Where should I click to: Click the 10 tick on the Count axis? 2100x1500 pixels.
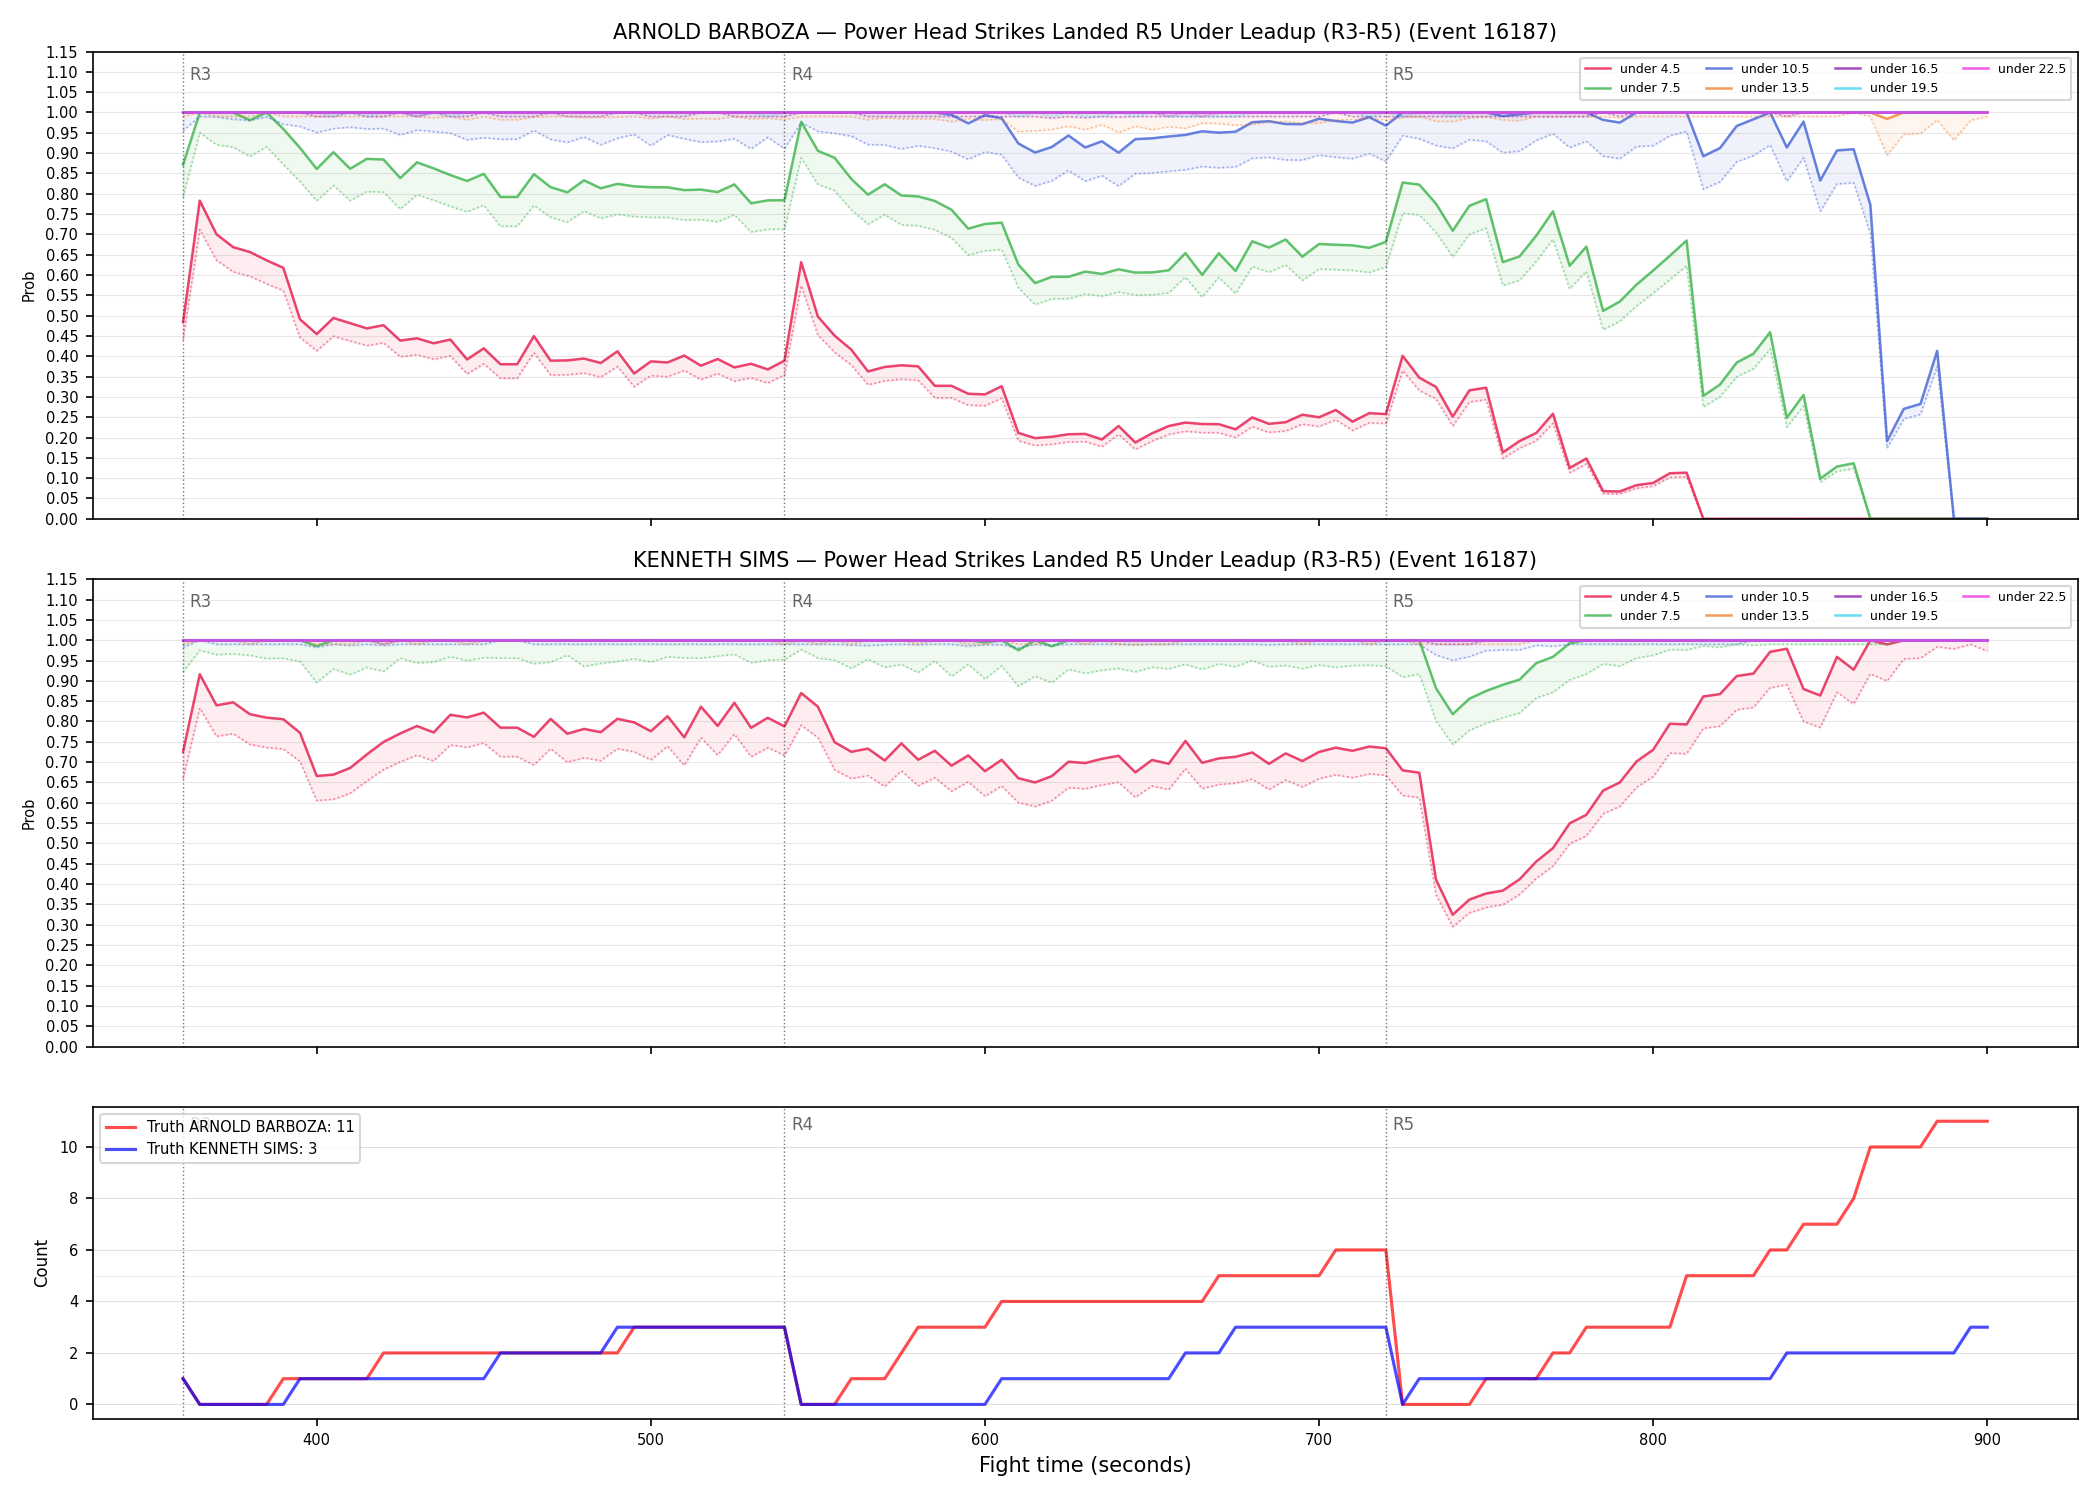pyautogui.click(x=69, y=1147)
